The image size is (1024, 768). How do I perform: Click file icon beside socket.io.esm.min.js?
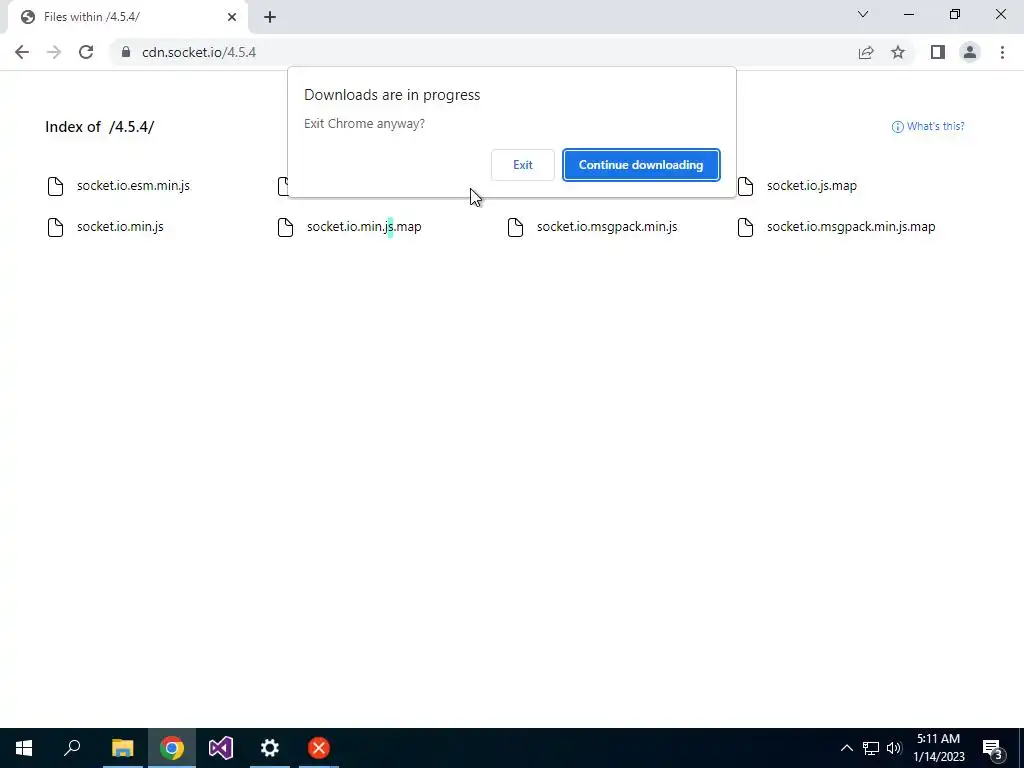(x=56, y=186)
